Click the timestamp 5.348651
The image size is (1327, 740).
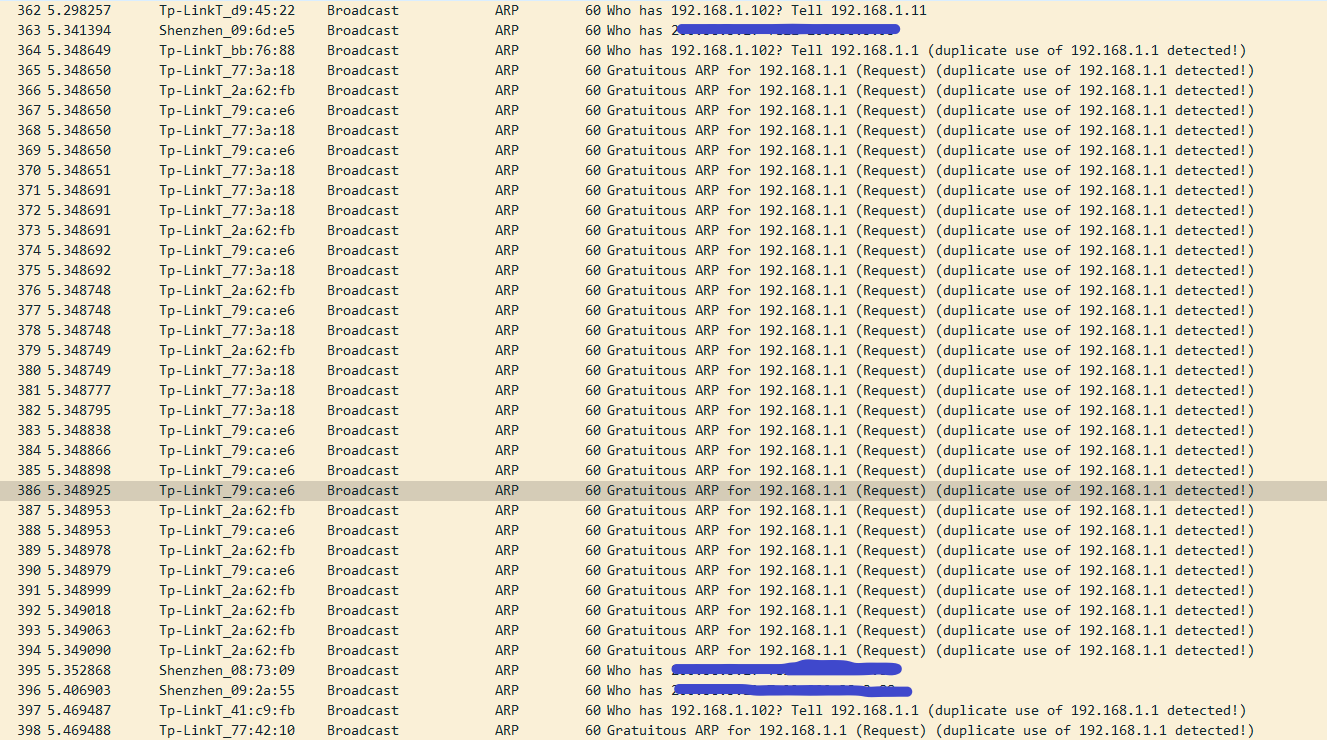(79, 170)
